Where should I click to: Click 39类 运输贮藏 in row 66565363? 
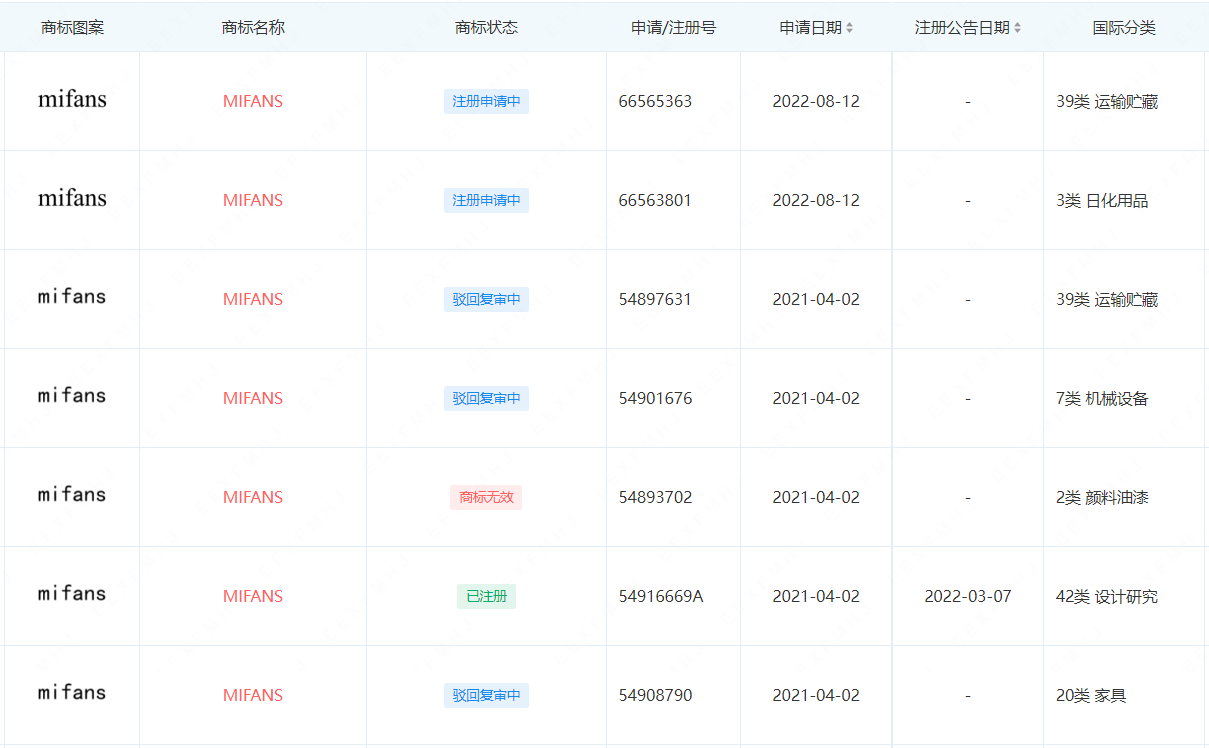tap(1107, 101)
